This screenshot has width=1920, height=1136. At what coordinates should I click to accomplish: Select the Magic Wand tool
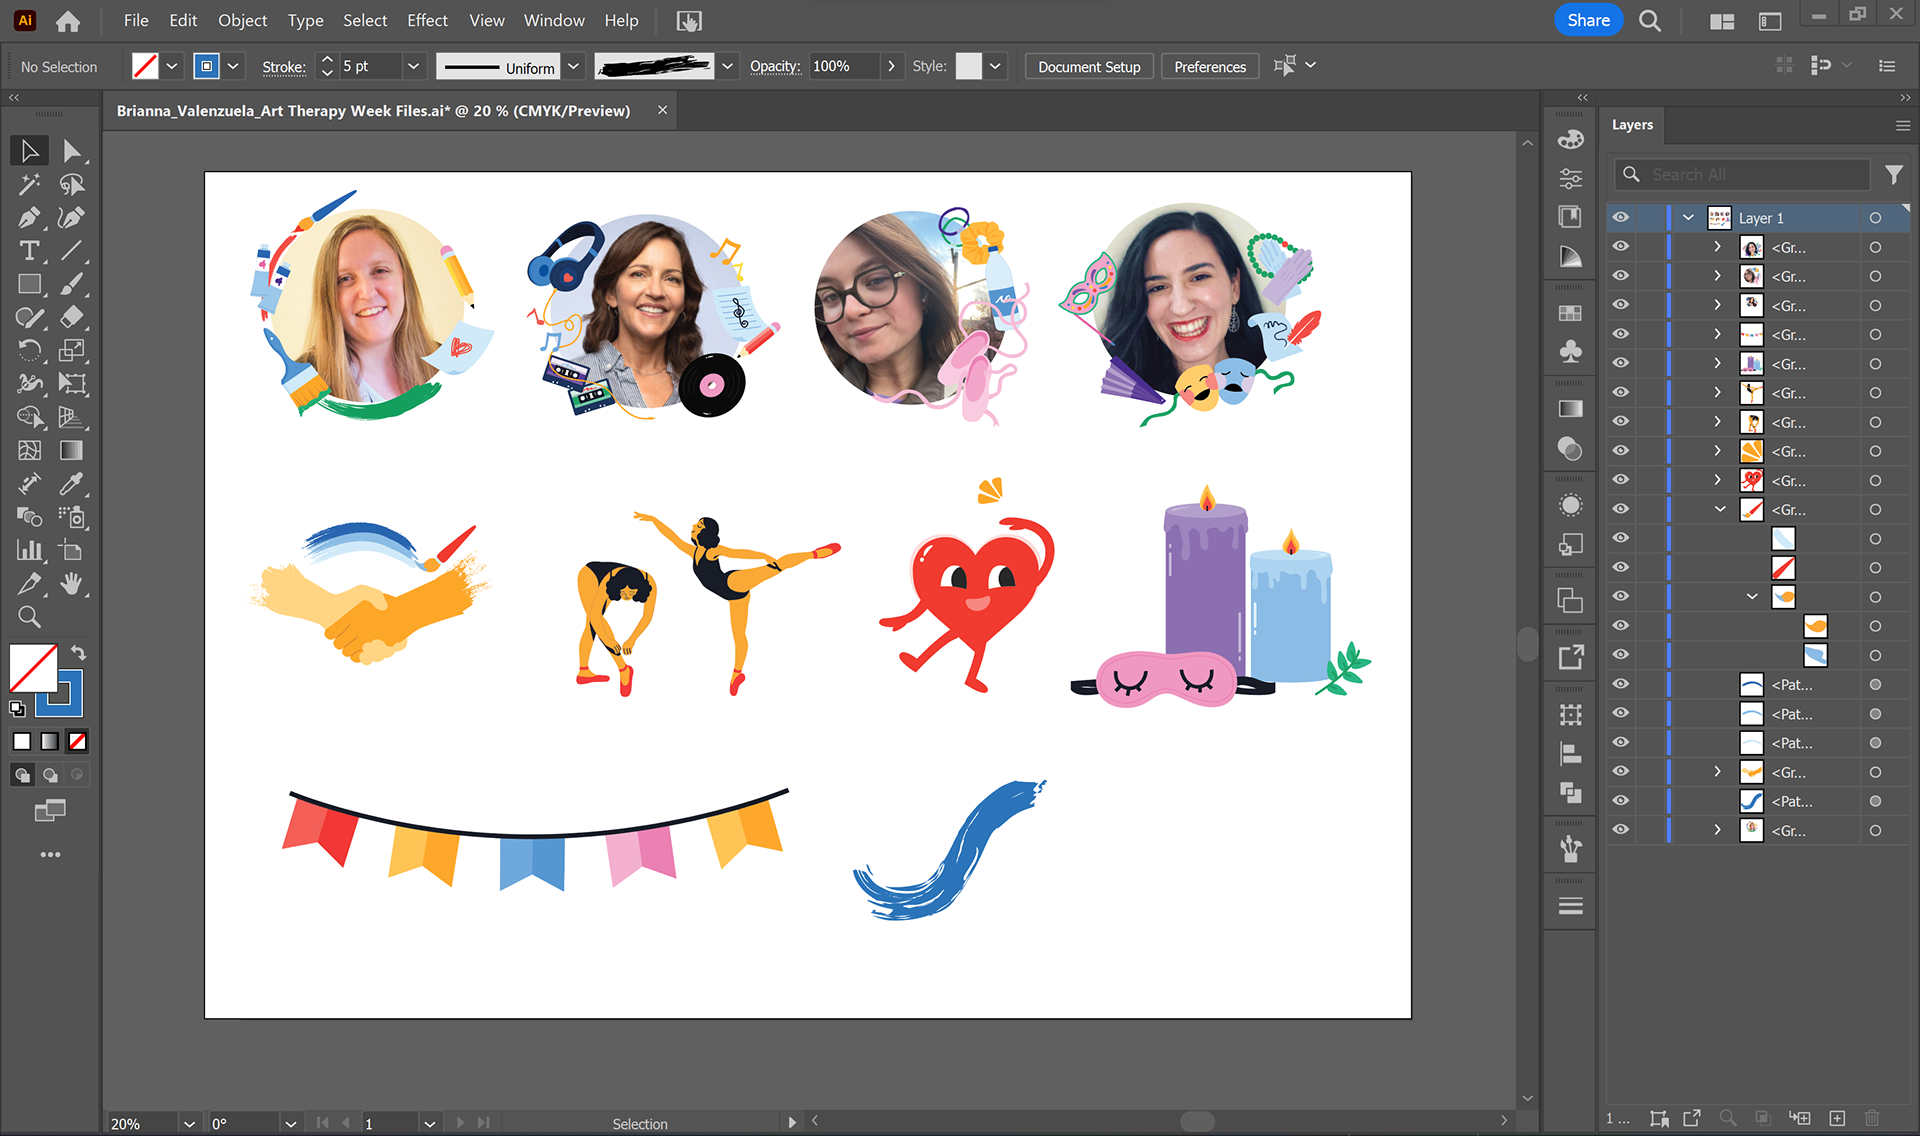pyautogui.click(x=29, y=184)
